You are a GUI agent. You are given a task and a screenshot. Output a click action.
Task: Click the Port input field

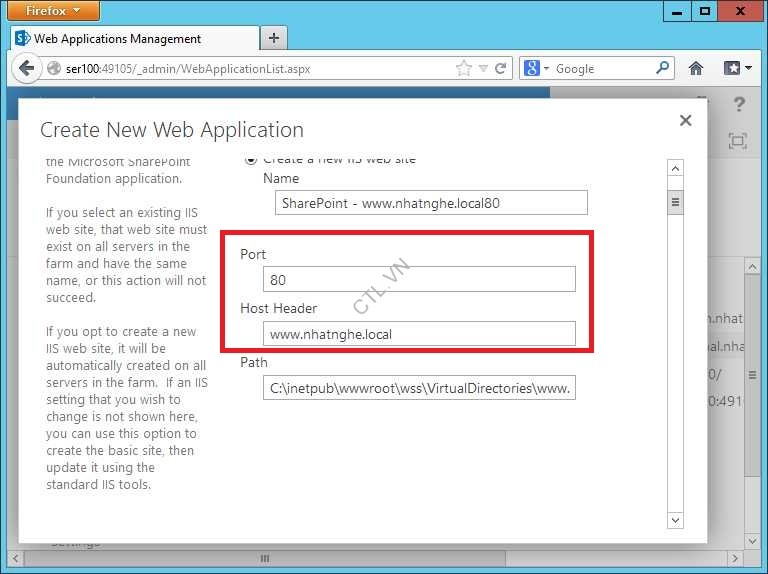[419, 279]
